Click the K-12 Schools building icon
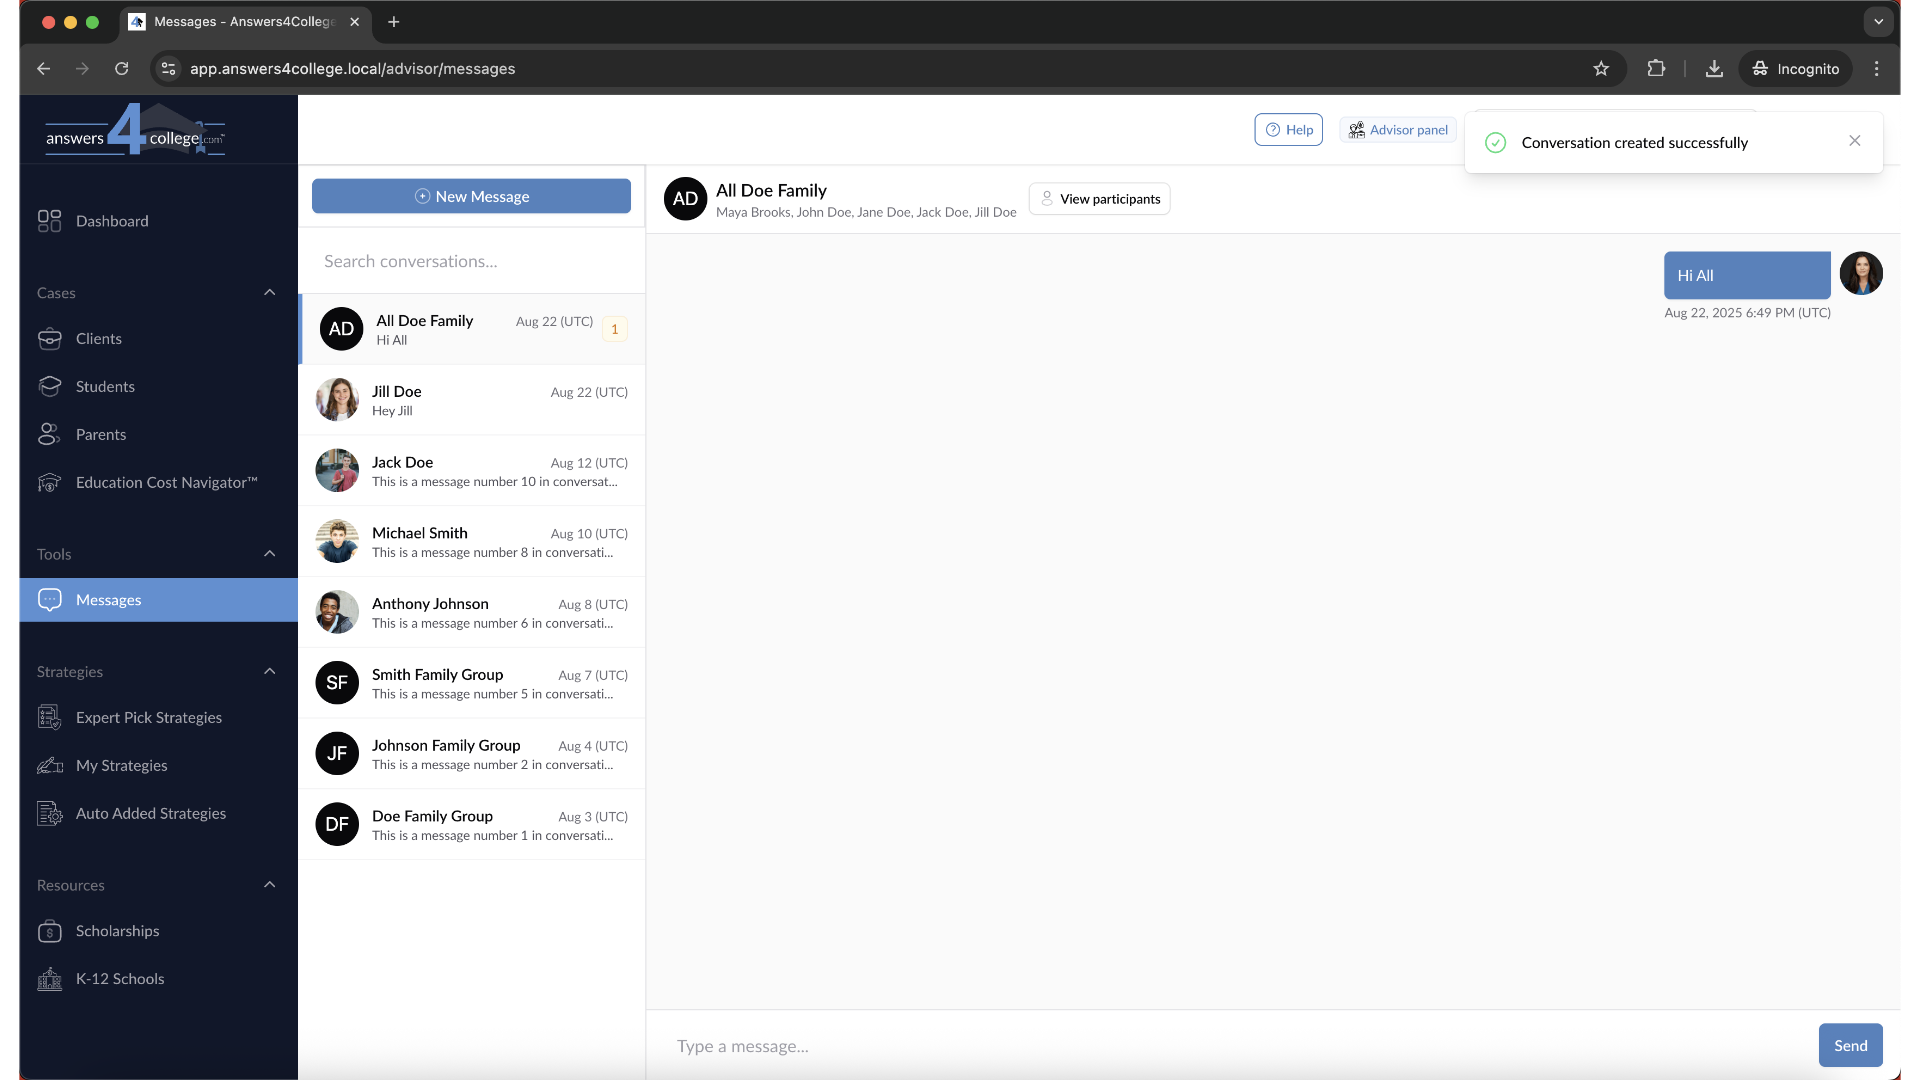The height and width of the screenshot is (1080, 1920). (x=49, y=979)
